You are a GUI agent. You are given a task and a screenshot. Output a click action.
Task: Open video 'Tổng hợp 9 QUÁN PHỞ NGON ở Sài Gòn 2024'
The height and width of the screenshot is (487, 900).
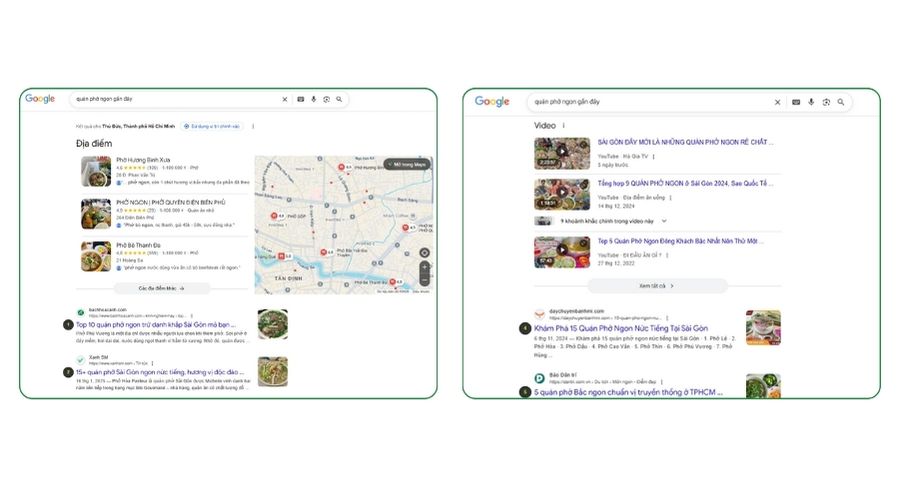pos(685,183)
